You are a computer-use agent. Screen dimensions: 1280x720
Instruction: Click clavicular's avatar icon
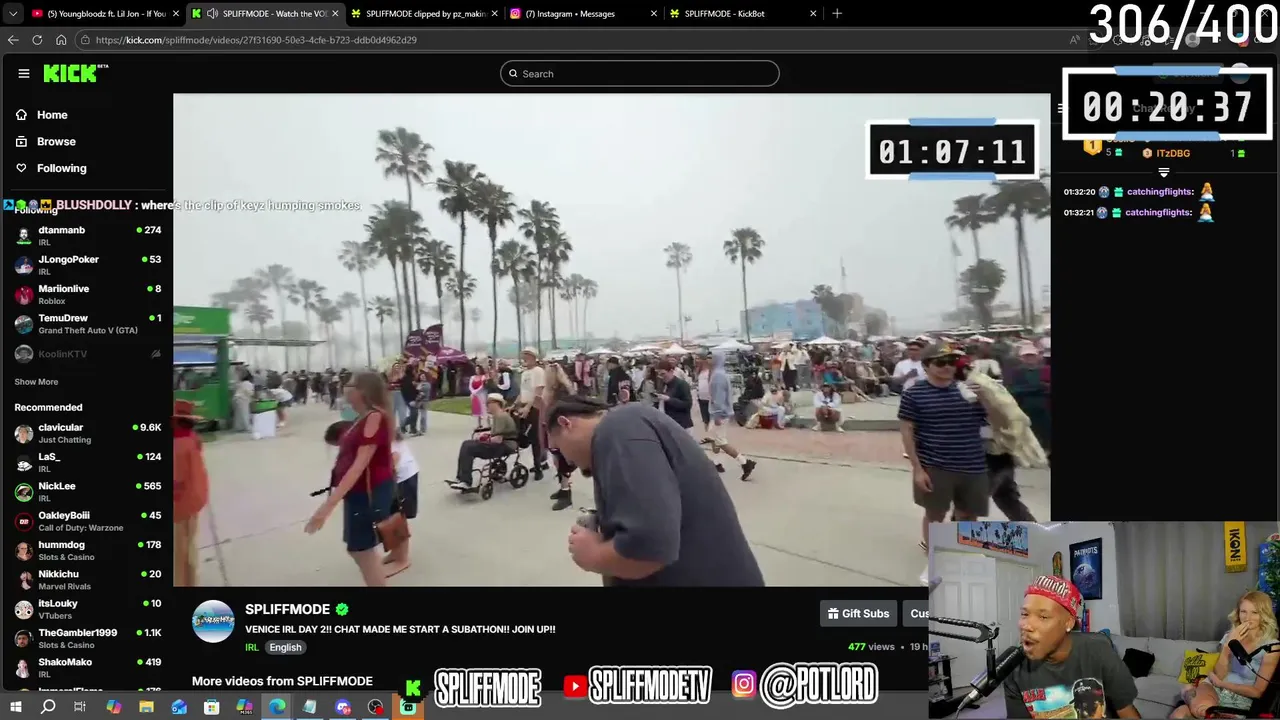coord(24,433)
